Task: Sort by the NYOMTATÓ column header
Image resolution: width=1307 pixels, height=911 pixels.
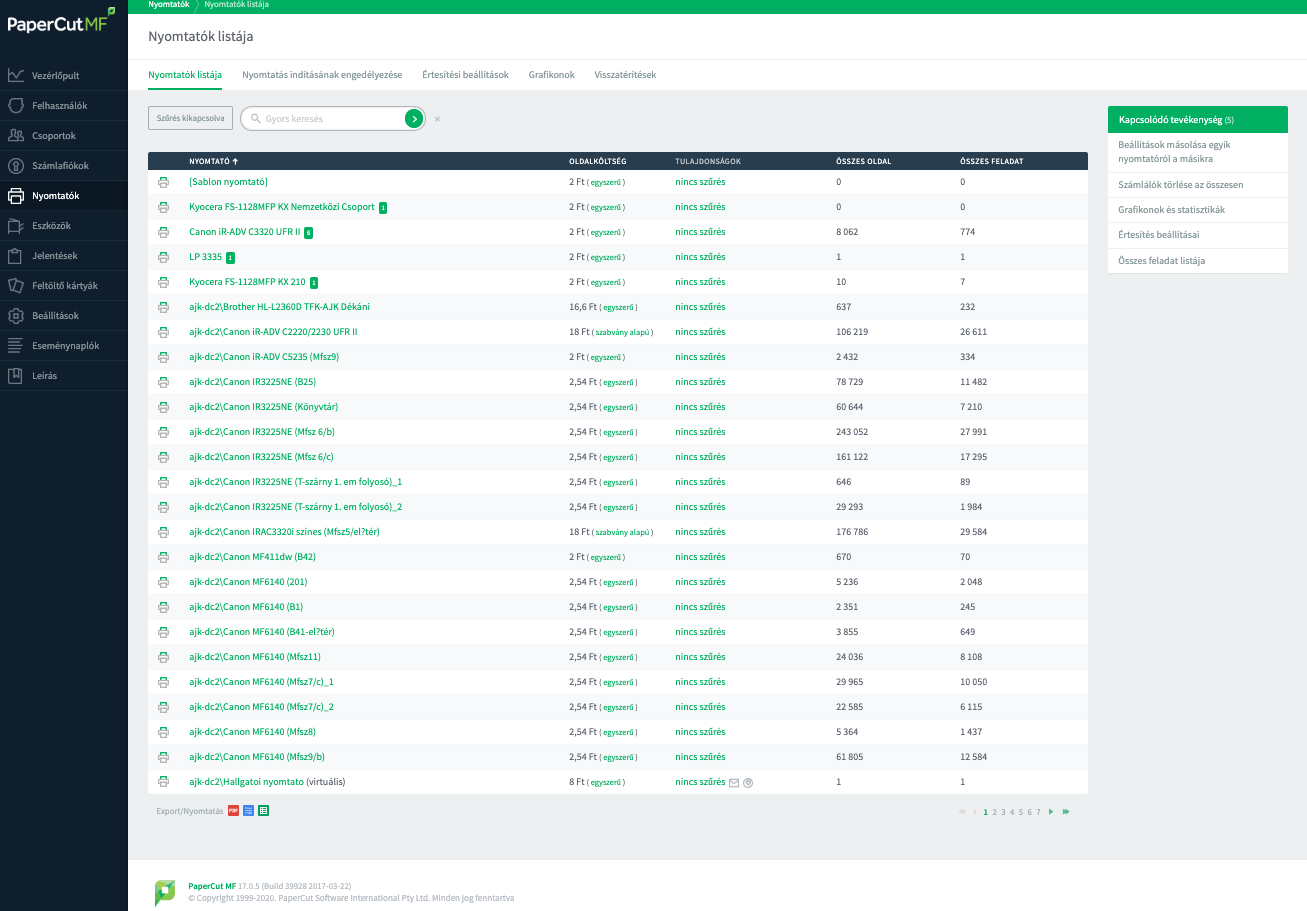Action: pos(214,161)
